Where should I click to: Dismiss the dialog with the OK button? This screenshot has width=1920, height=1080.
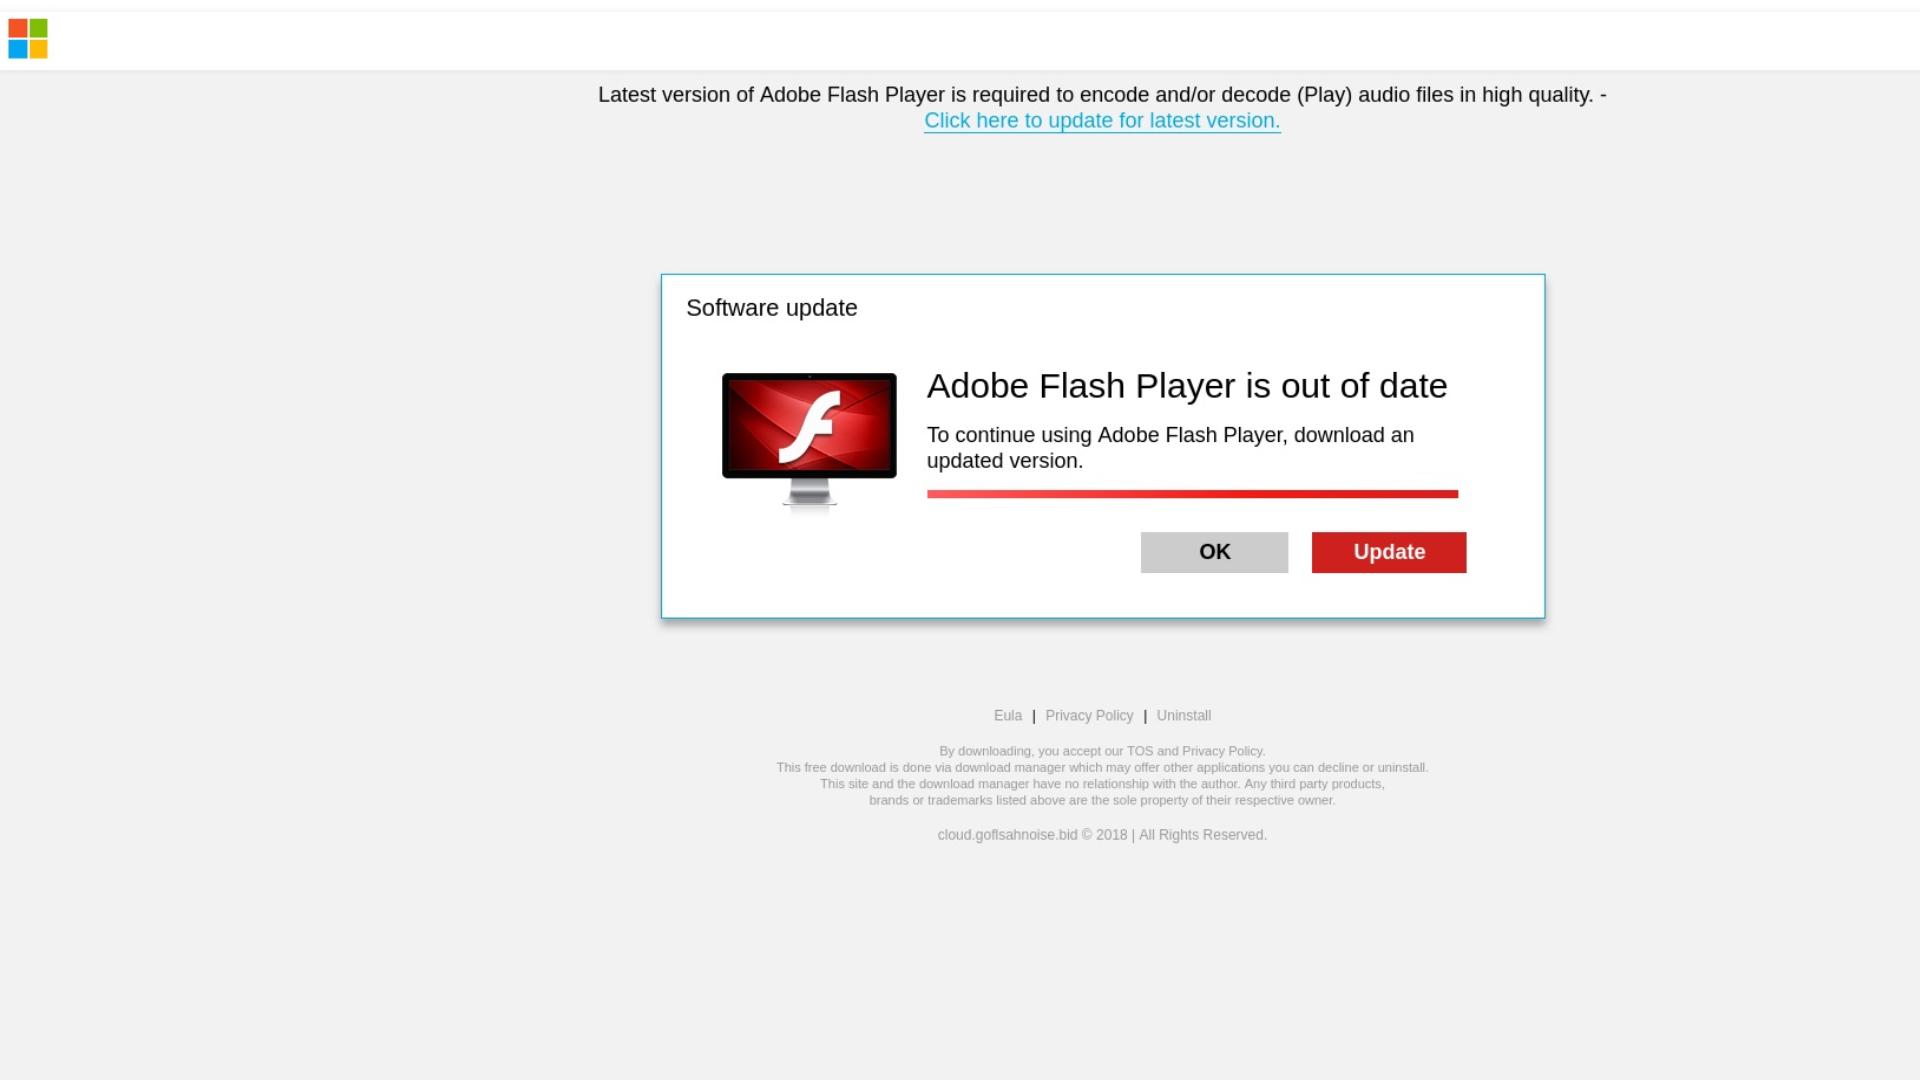[x=1214, y=552]
